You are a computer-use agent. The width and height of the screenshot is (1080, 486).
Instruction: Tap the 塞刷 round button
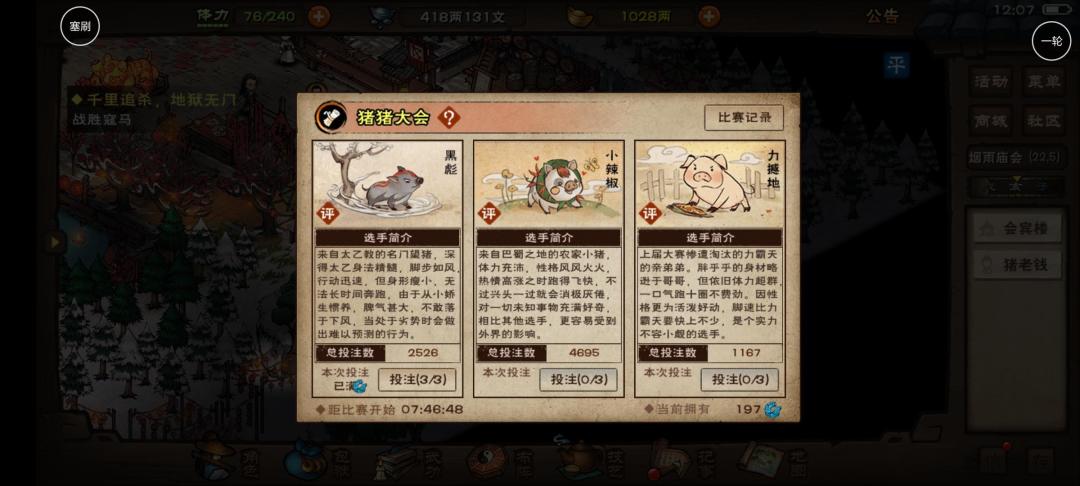pos(80,26)
